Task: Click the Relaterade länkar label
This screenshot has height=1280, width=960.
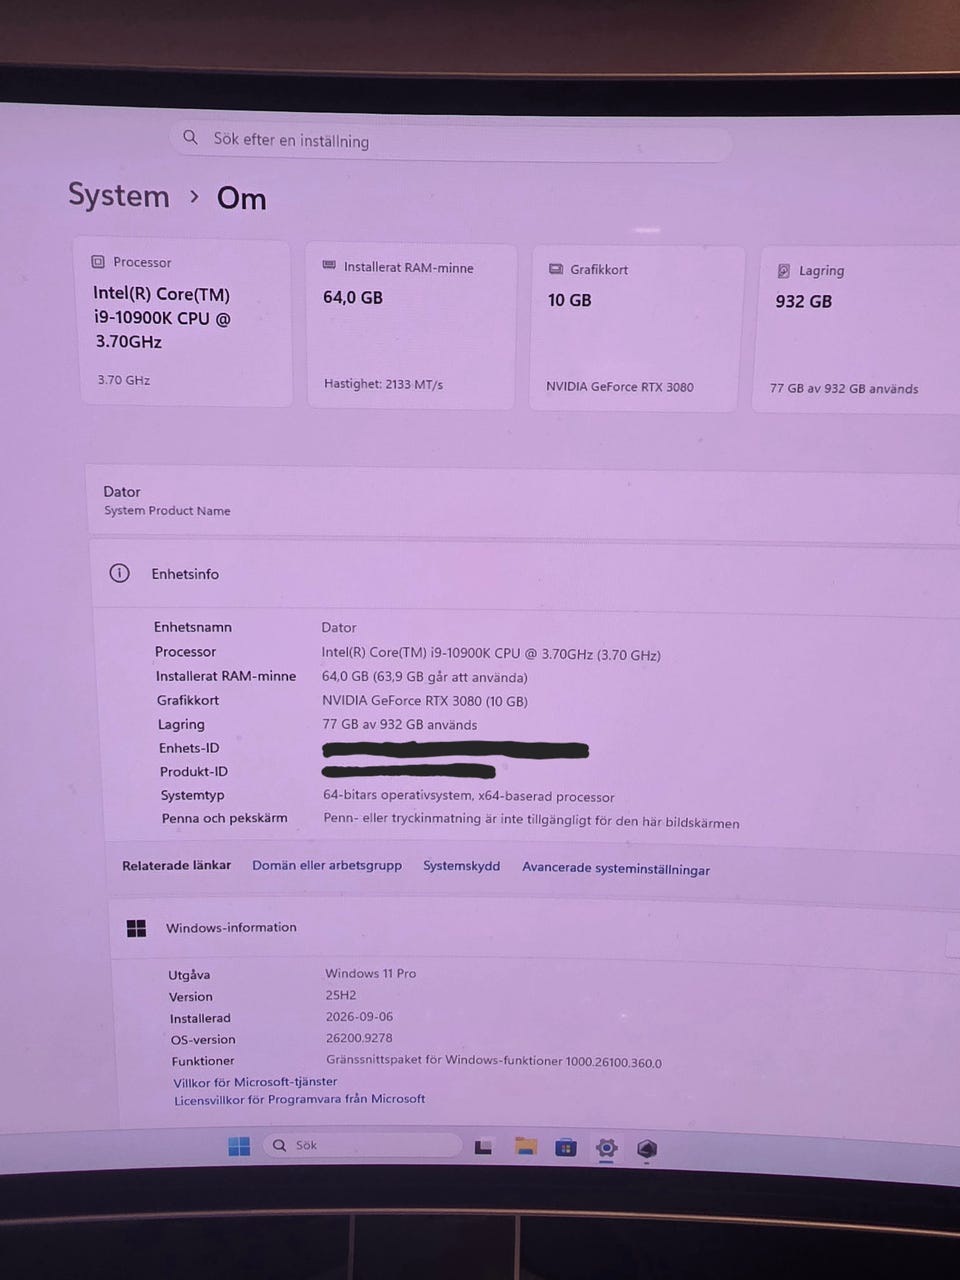Action: (177, 865)
